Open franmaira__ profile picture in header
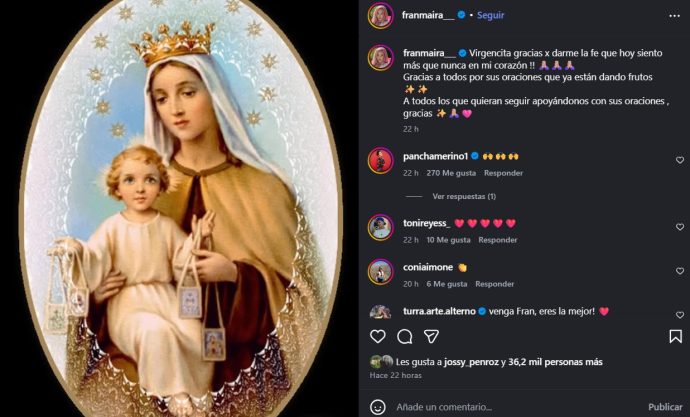This screenshot has height=417, width=690. 380,15
